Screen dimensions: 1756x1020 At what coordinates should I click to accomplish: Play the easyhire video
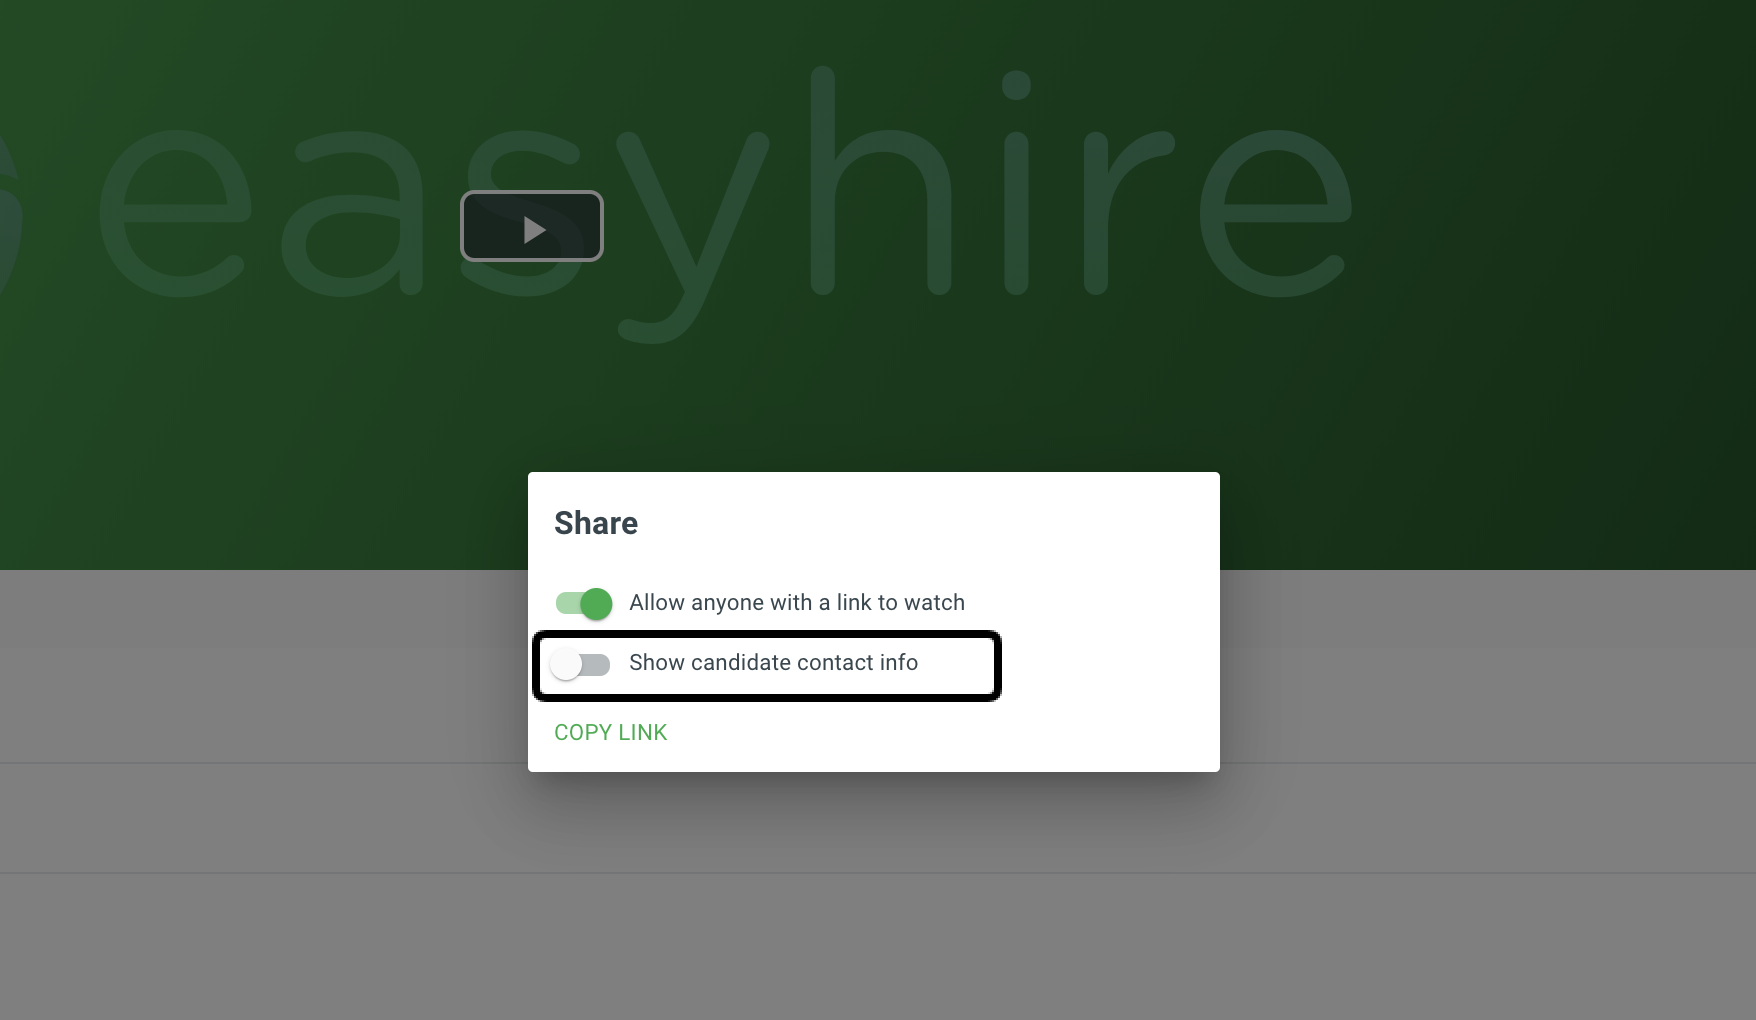click(x=532, y=226)
